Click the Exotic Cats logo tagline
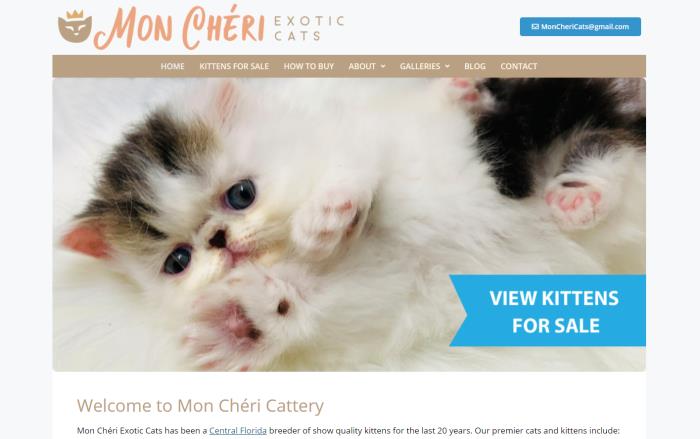 309,28
